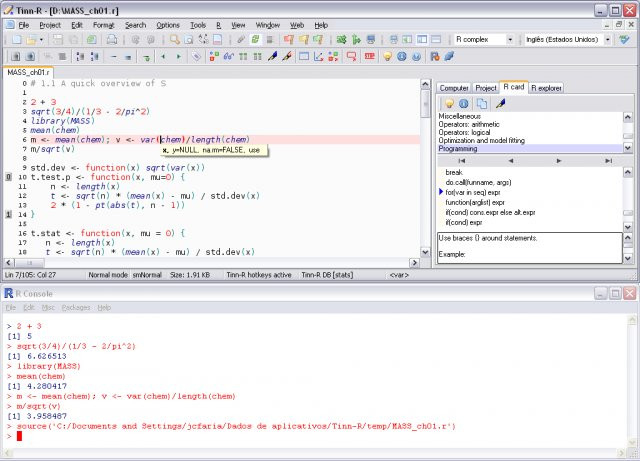Click the R send green crossing arrows icon
Image resolution: width=640 pixels, height=461 pixels.
pyautogui.click(x=341, y=40)
